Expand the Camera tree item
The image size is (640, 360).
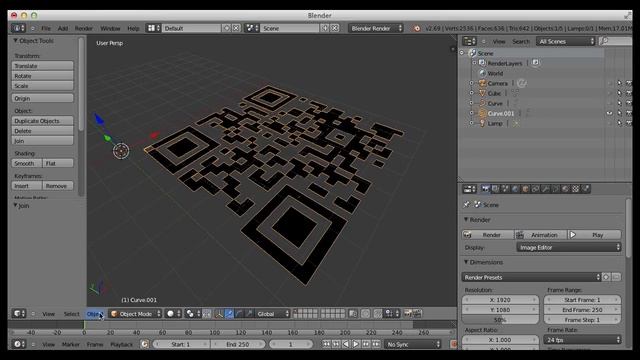coord(472,83)
